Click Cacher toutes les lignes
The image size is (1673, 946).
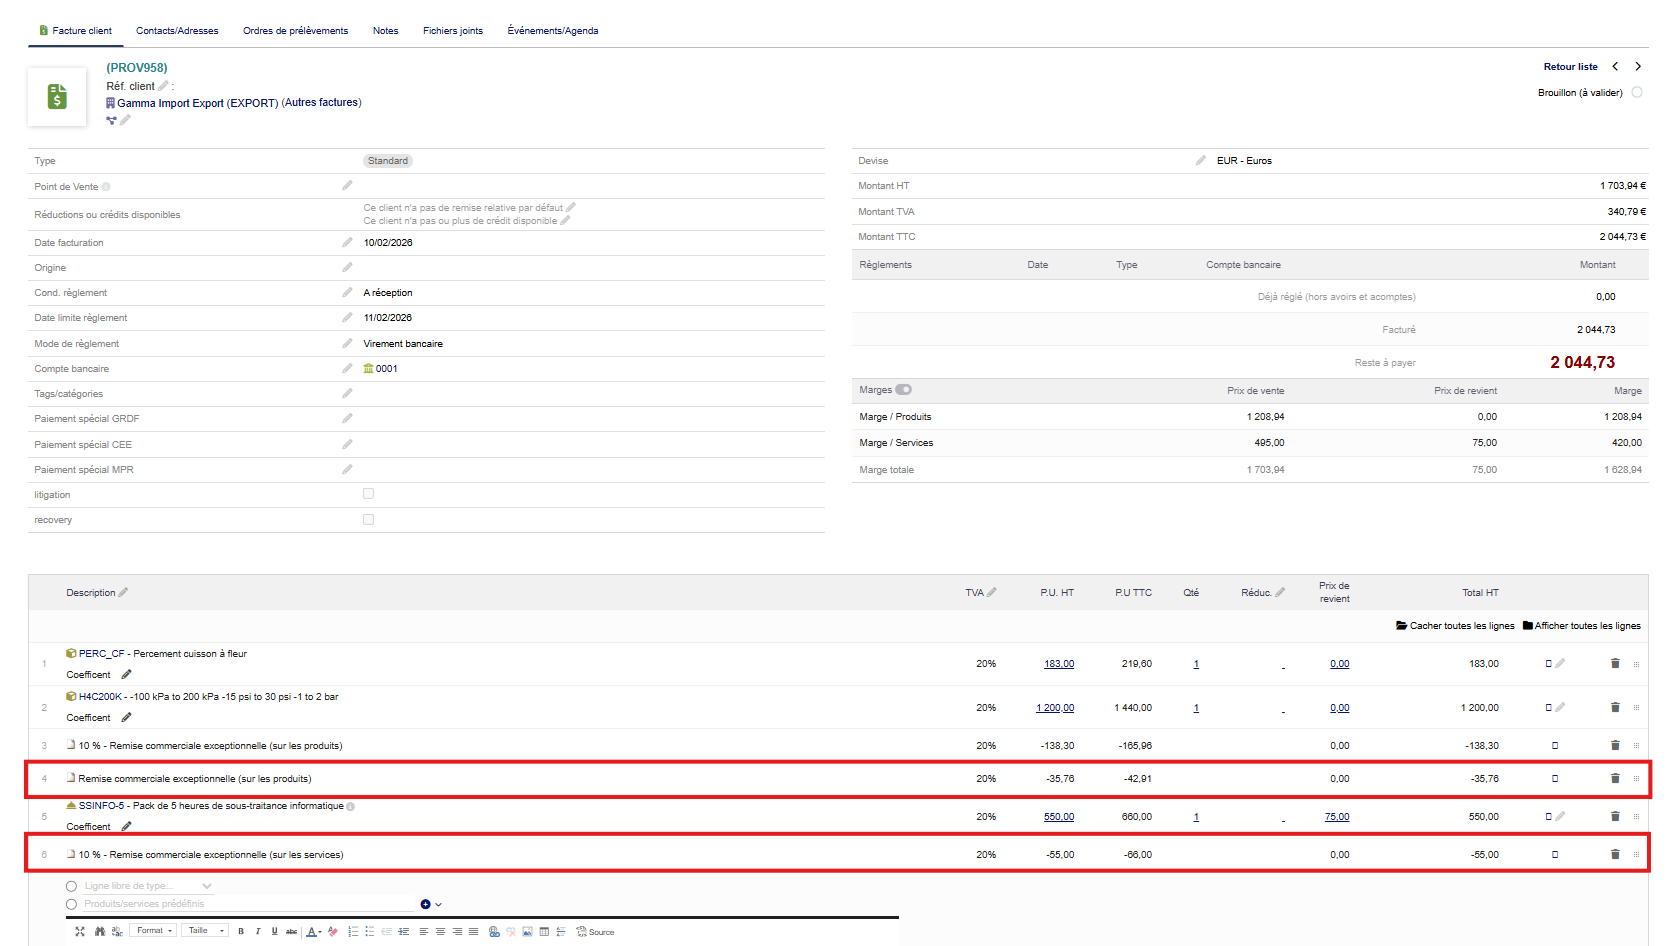tap(1455, 626)
